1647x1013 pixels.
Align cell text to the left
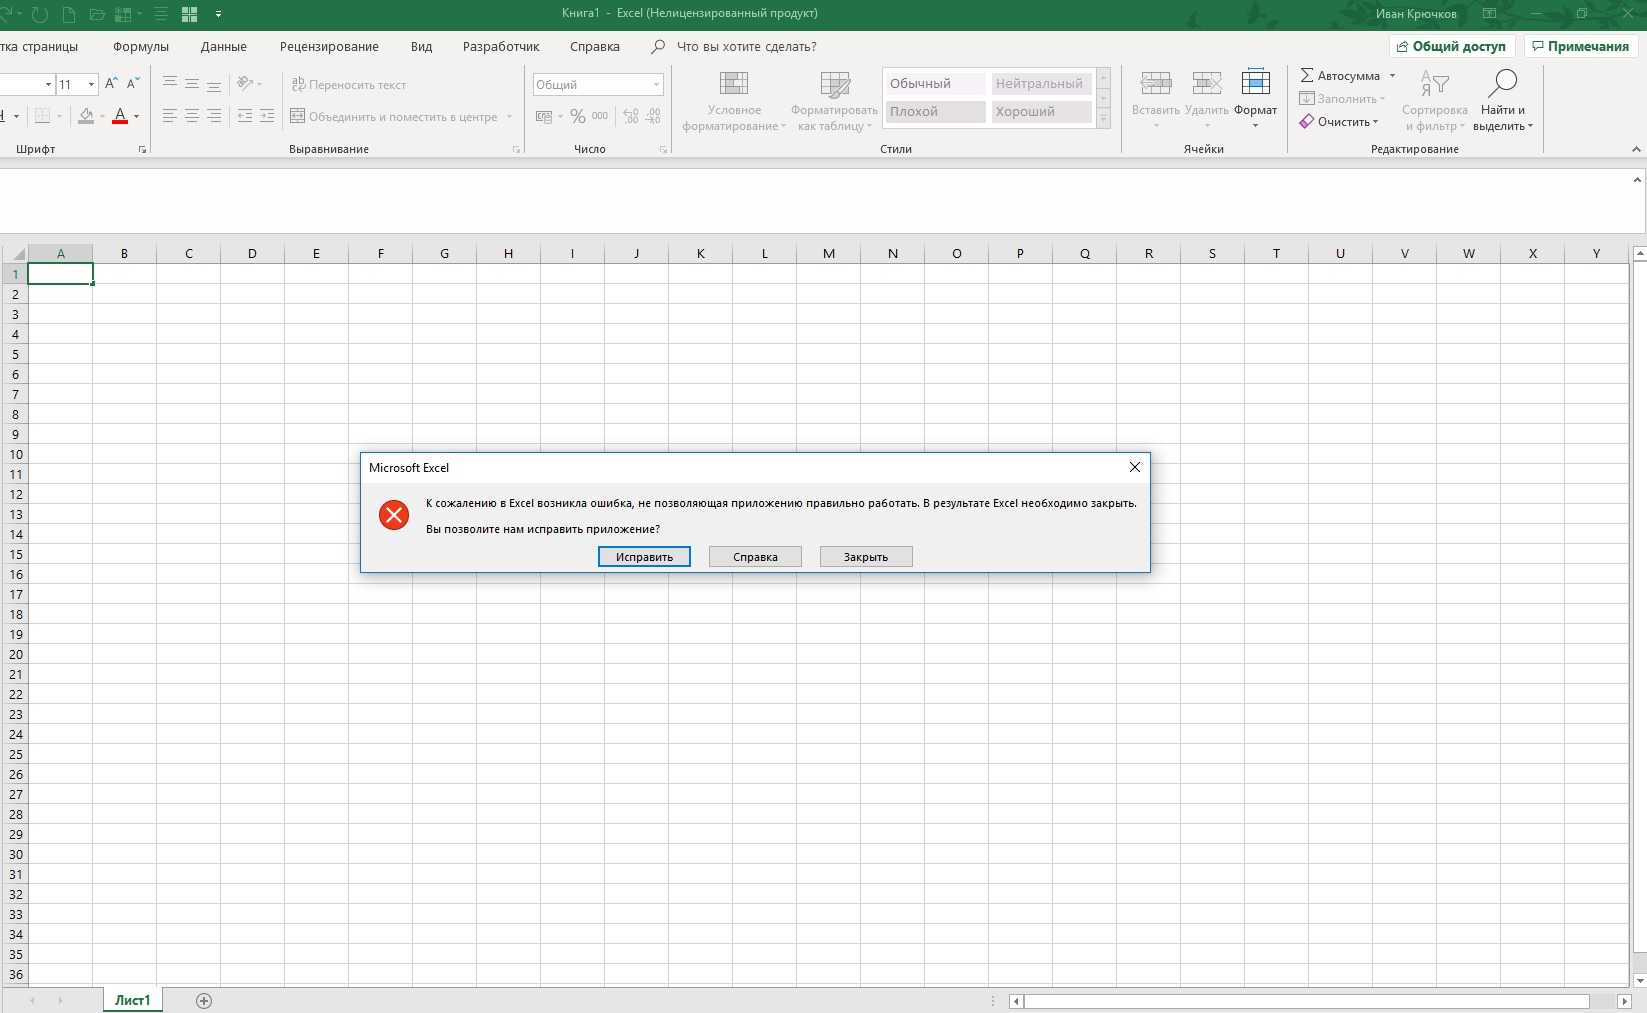point(170,116)
